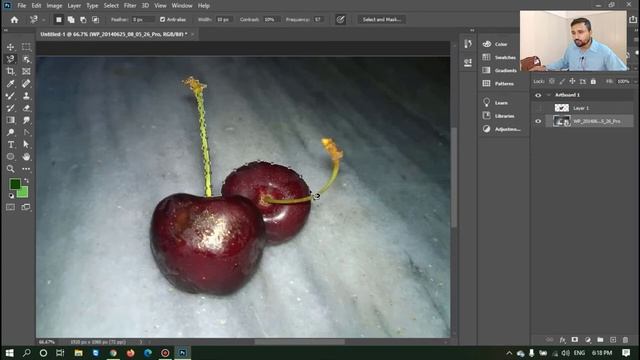Select the Eraser tool
This screenshot has height=360, width=640.
(26, 108)
